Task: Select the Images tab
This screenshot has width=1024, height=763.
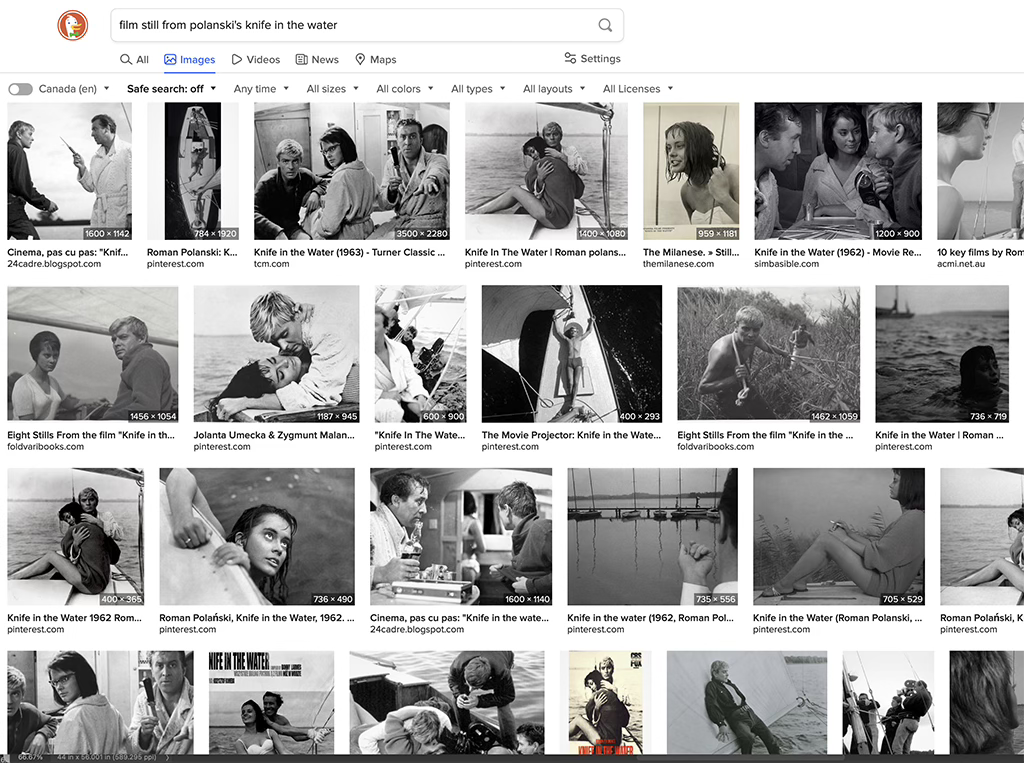Action: pos(189,59)
